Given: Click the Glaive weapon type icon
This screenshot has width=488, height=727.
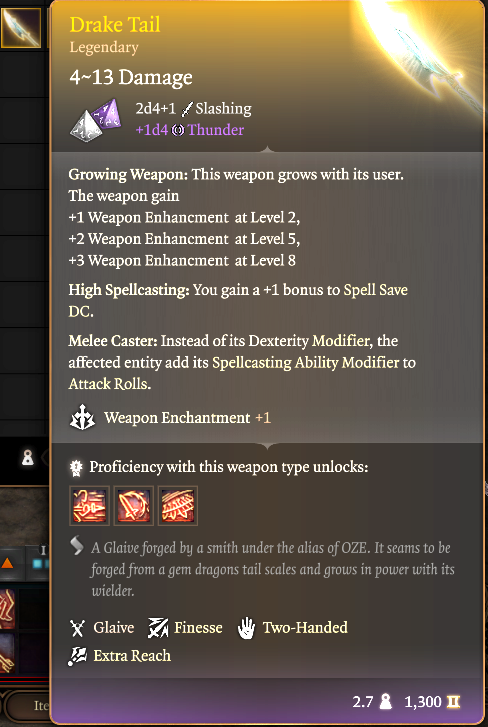Looking at the screenshot, I should 77,628.
